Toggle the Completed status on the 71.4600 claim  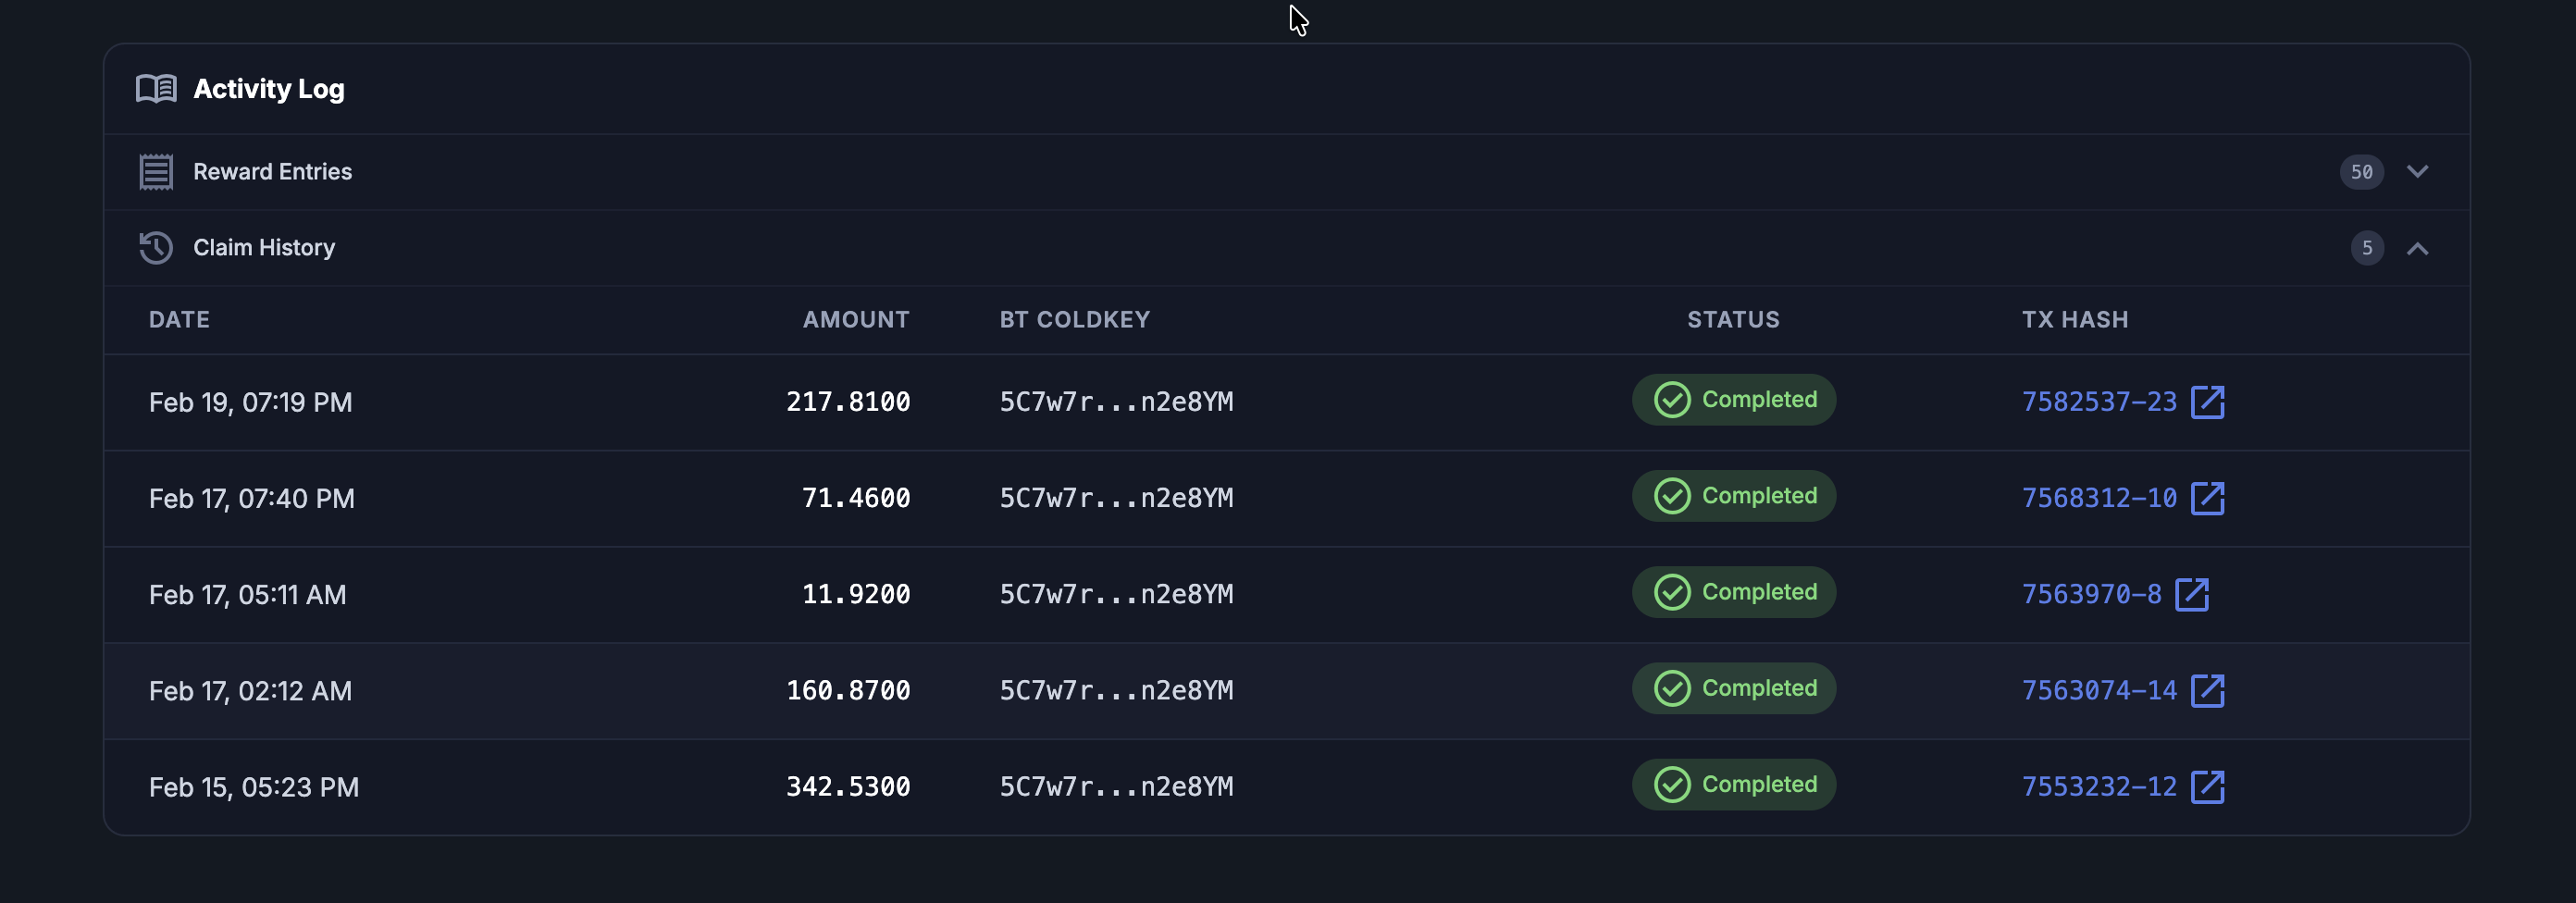coord(1733,495)
